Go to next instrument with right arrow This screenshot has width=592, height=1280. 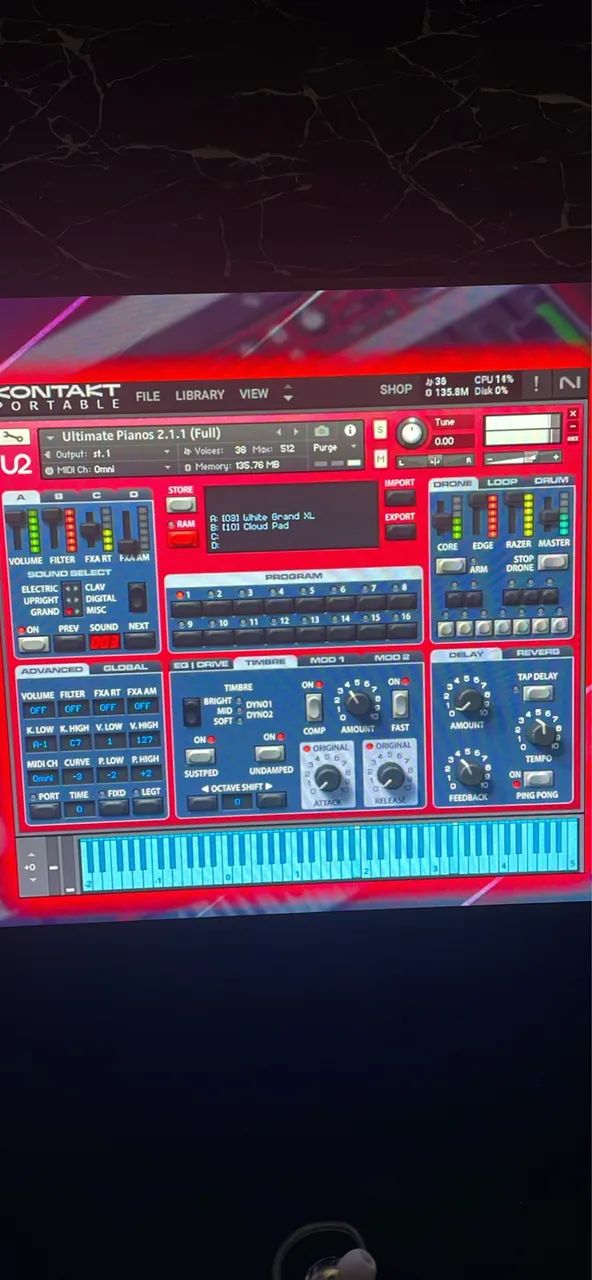tap(295, 433)
